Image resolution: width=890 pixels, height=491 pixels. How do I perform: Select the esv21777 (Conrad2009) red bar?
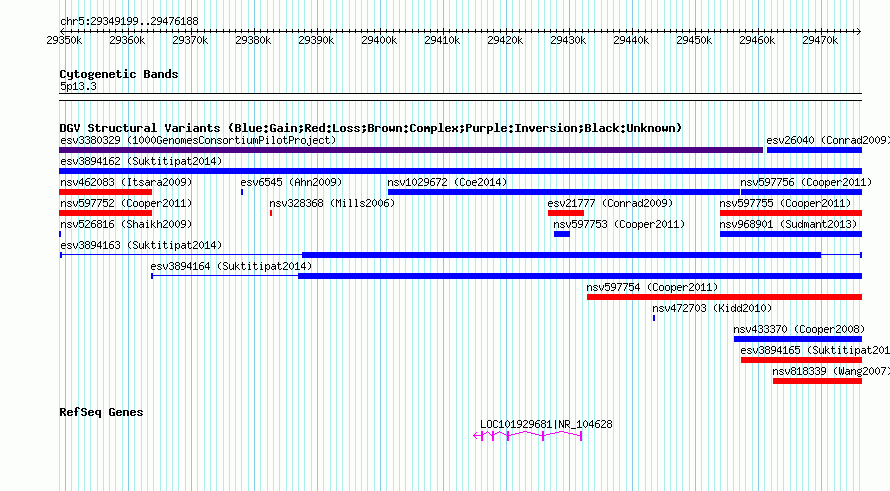(x=566, y=213)
